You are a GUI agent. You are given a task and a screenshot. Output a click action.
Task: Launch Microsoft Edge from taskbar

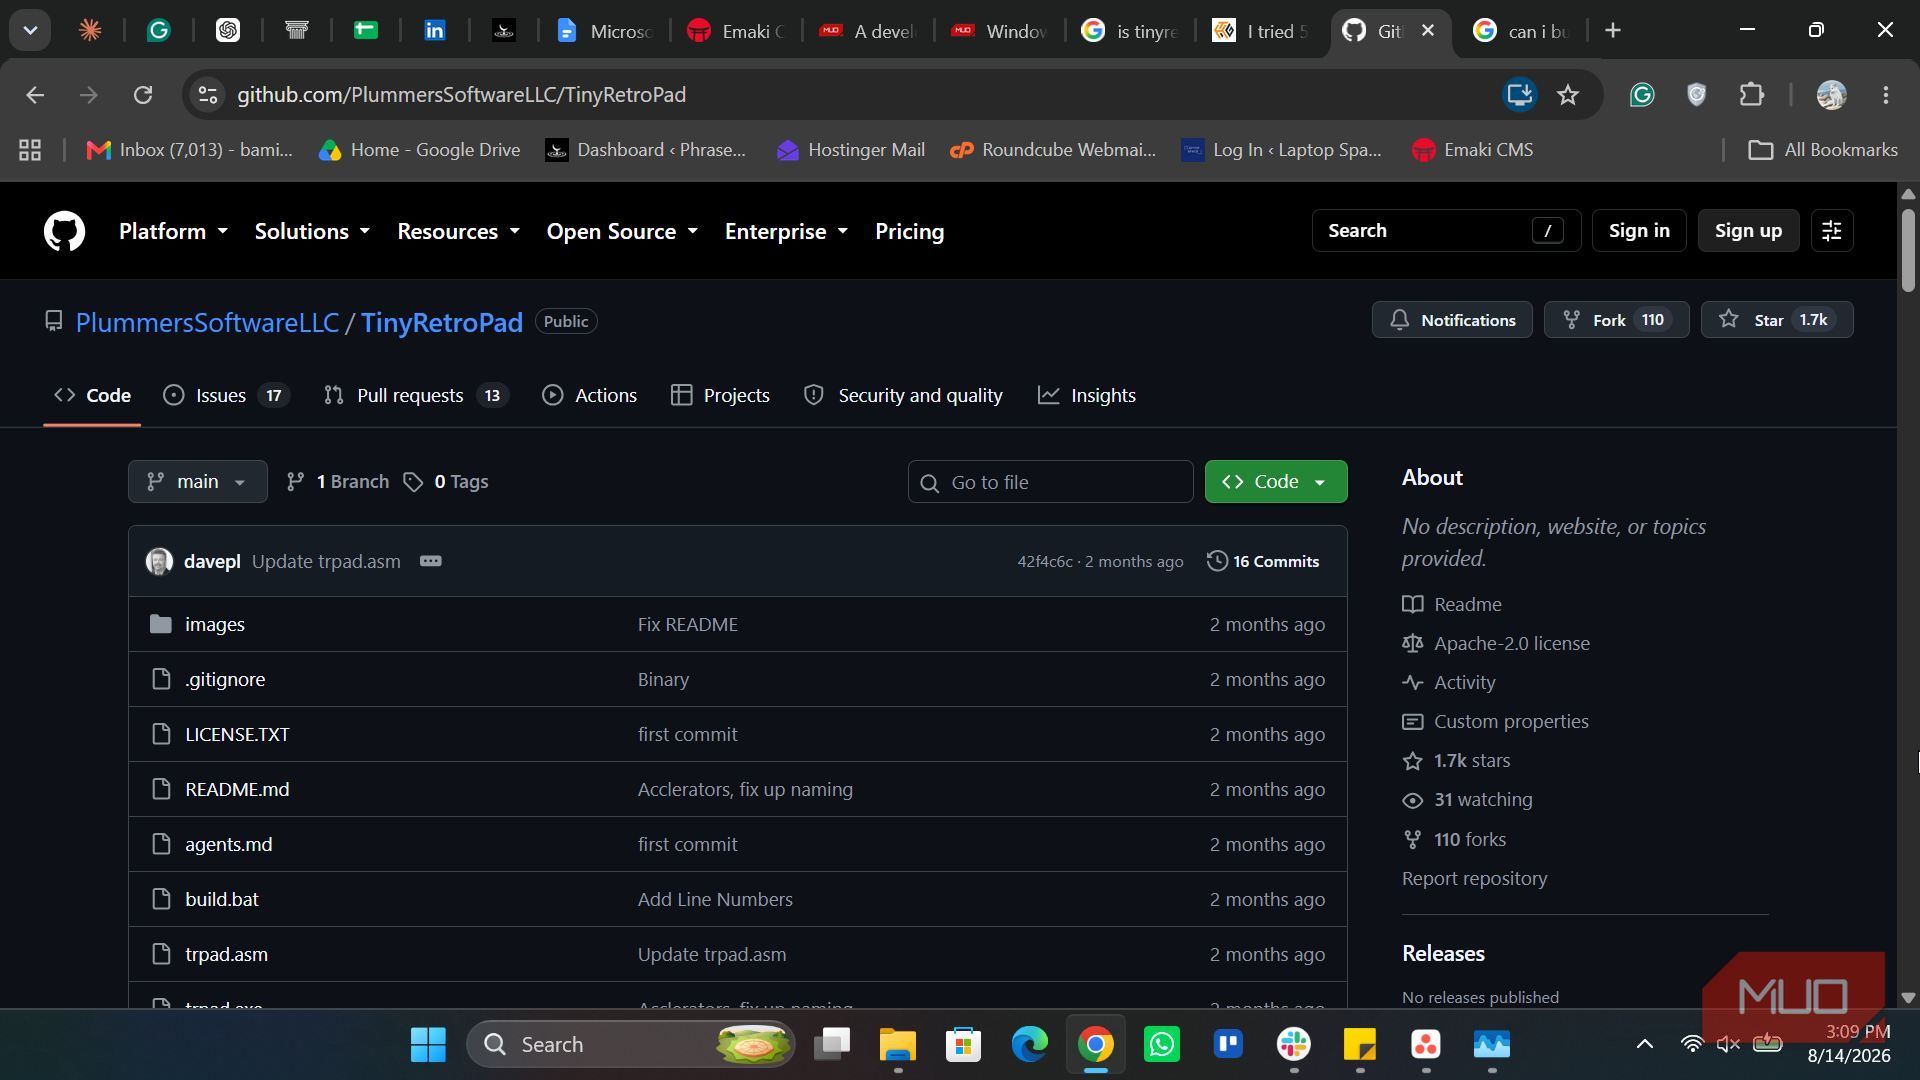coord(1029,1045)
